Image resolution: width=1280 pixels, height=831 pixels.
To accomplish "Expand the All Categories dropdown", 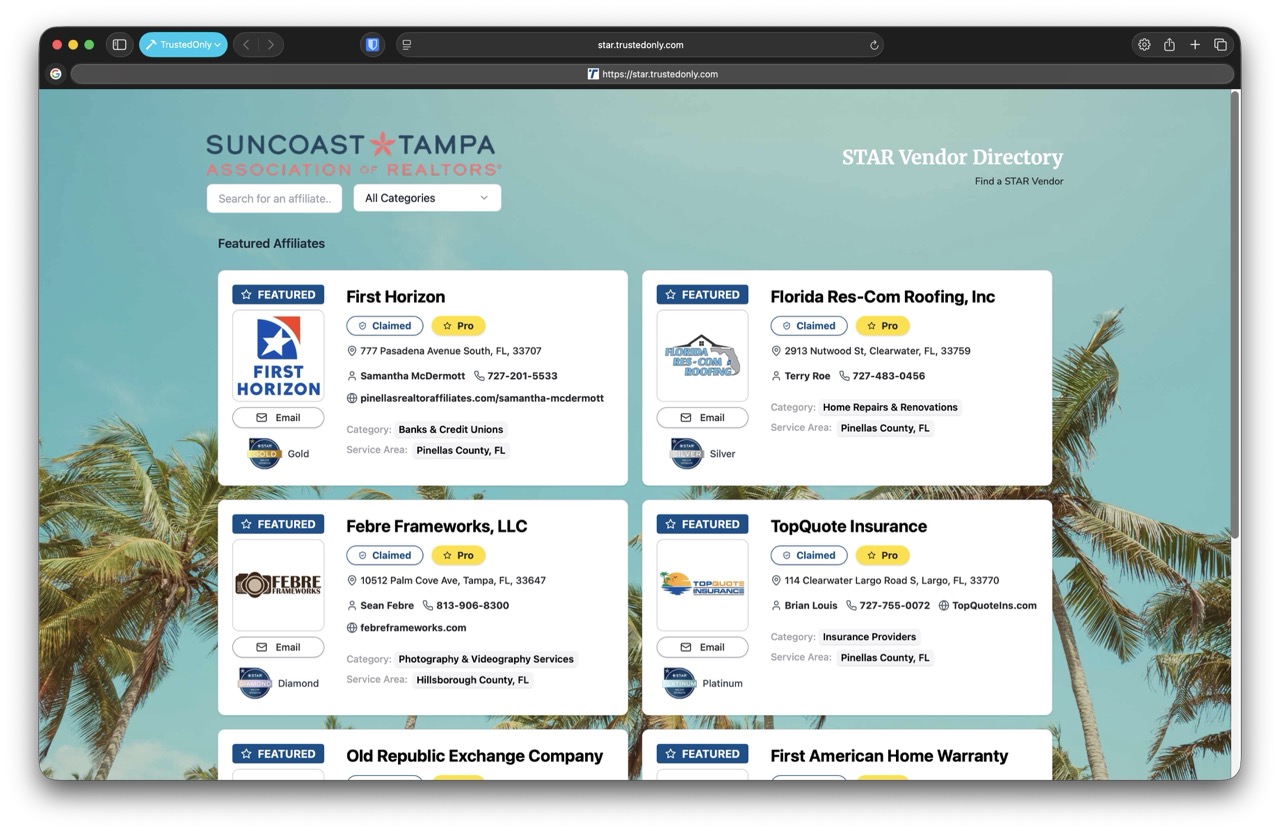I will pyautogui.click(x=427, y=198).
